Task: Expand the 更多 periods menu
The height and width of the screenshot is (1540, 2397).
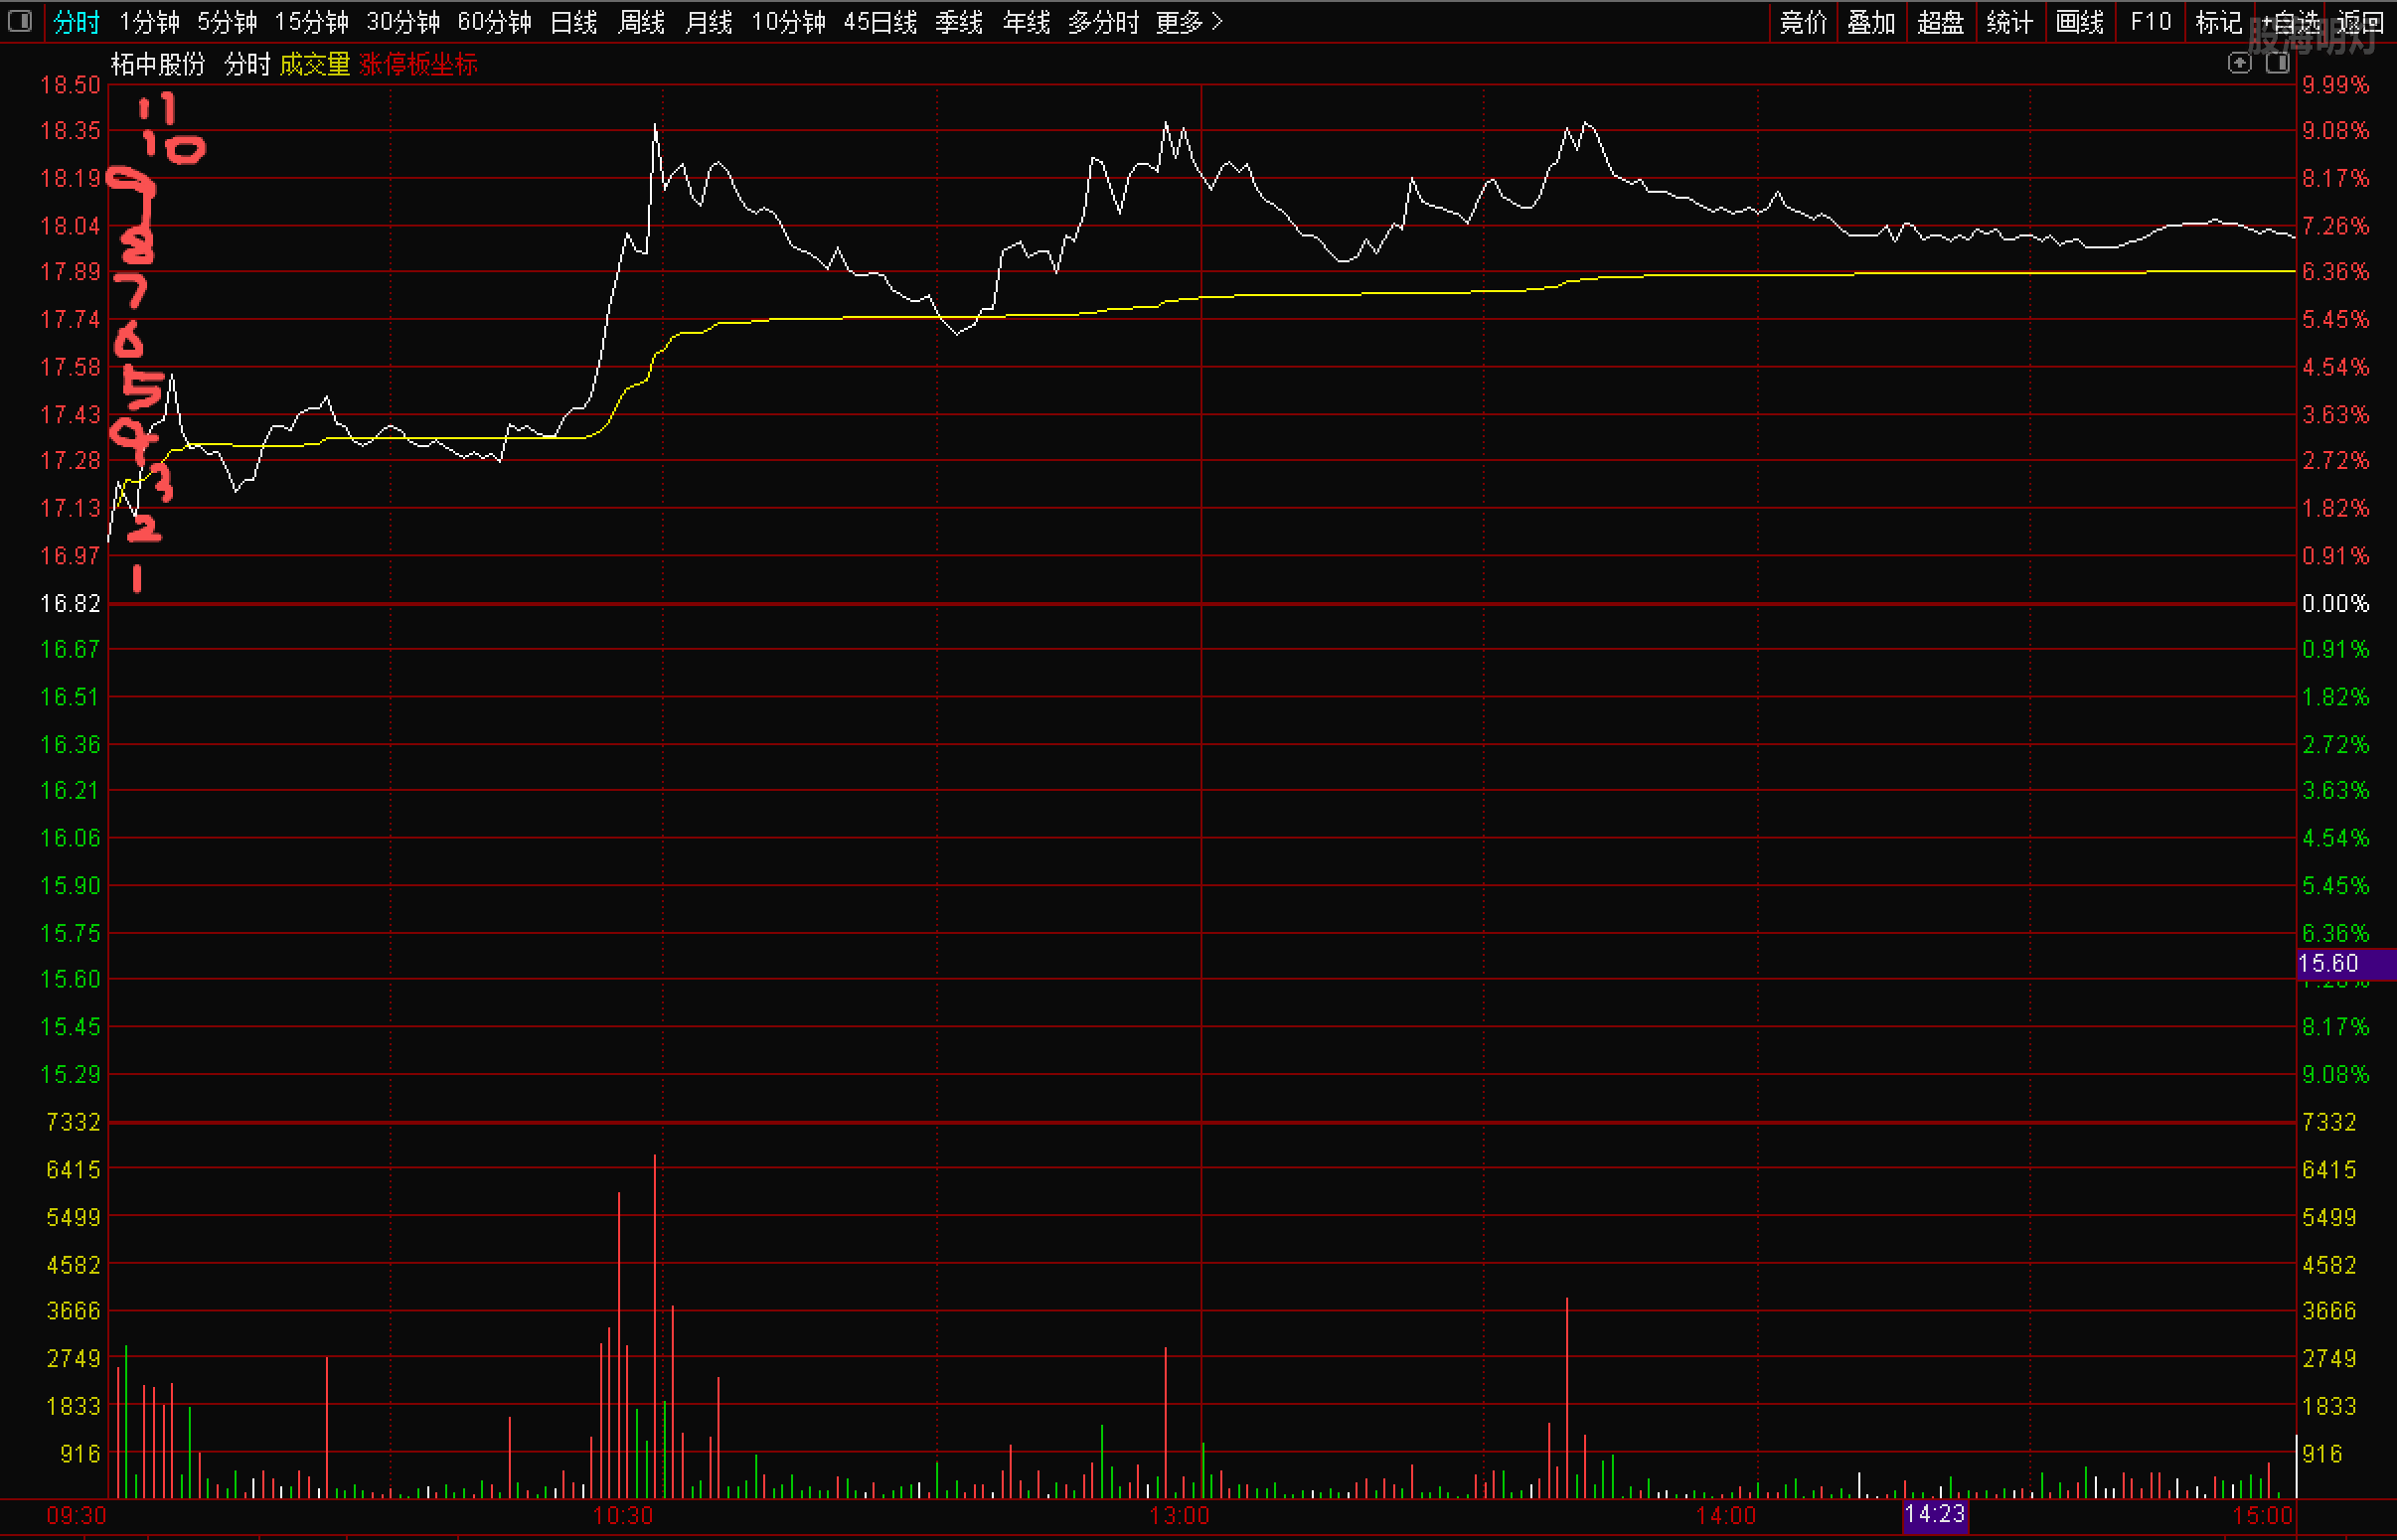Action: [1188, 22]
